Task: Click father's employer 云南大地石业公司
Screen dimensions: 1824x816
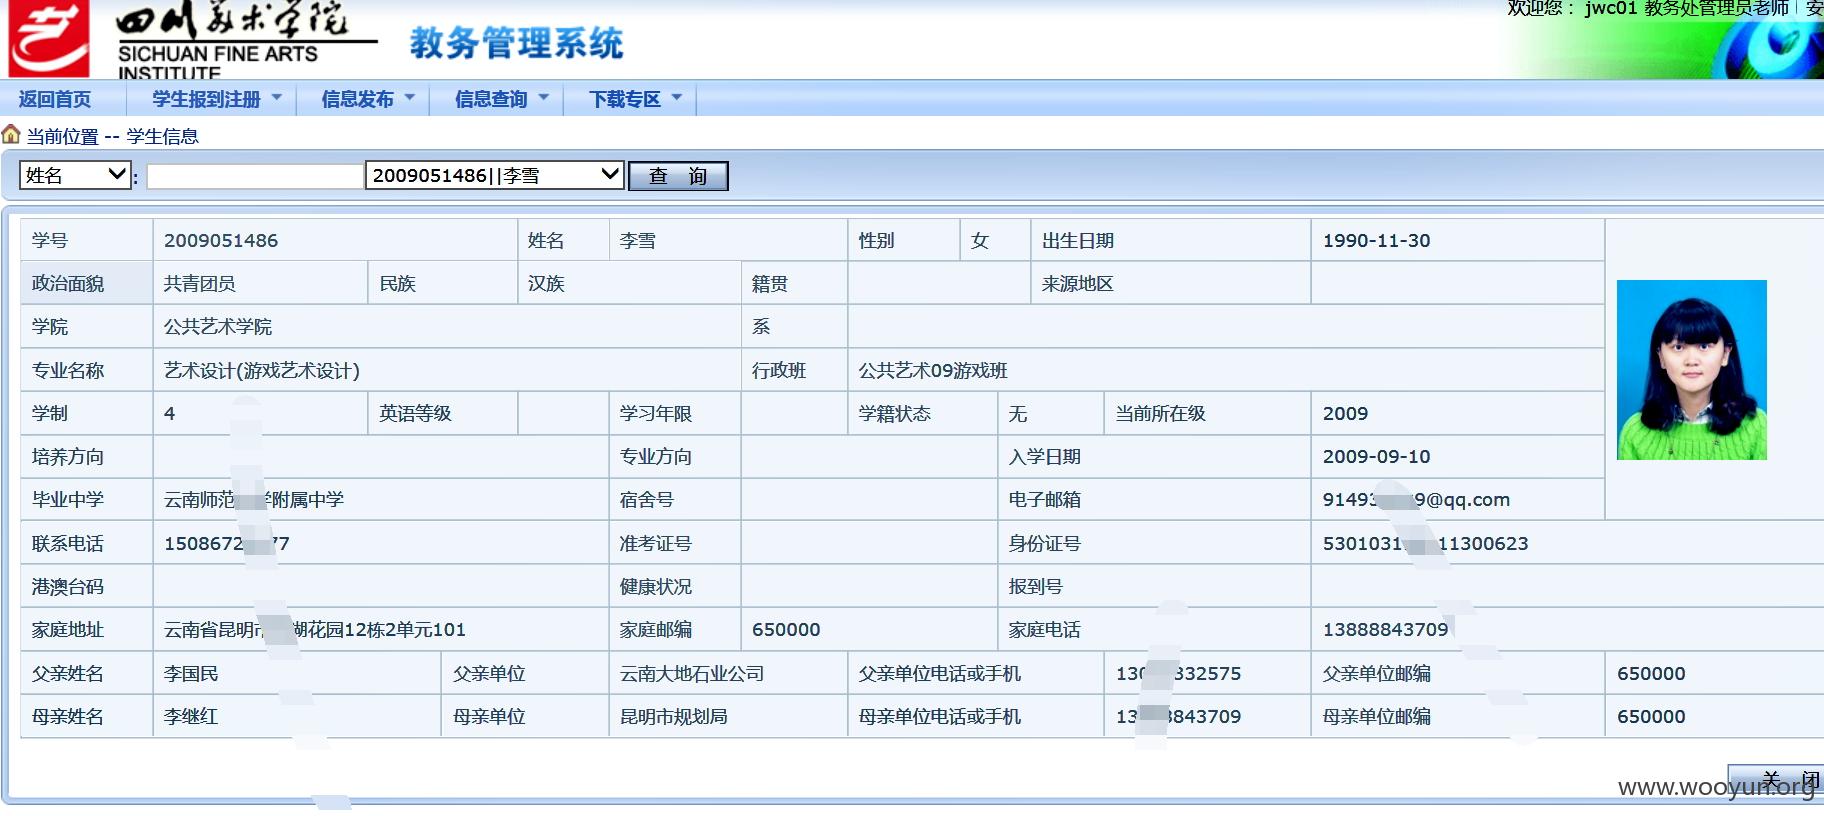Action: point(692,674)
